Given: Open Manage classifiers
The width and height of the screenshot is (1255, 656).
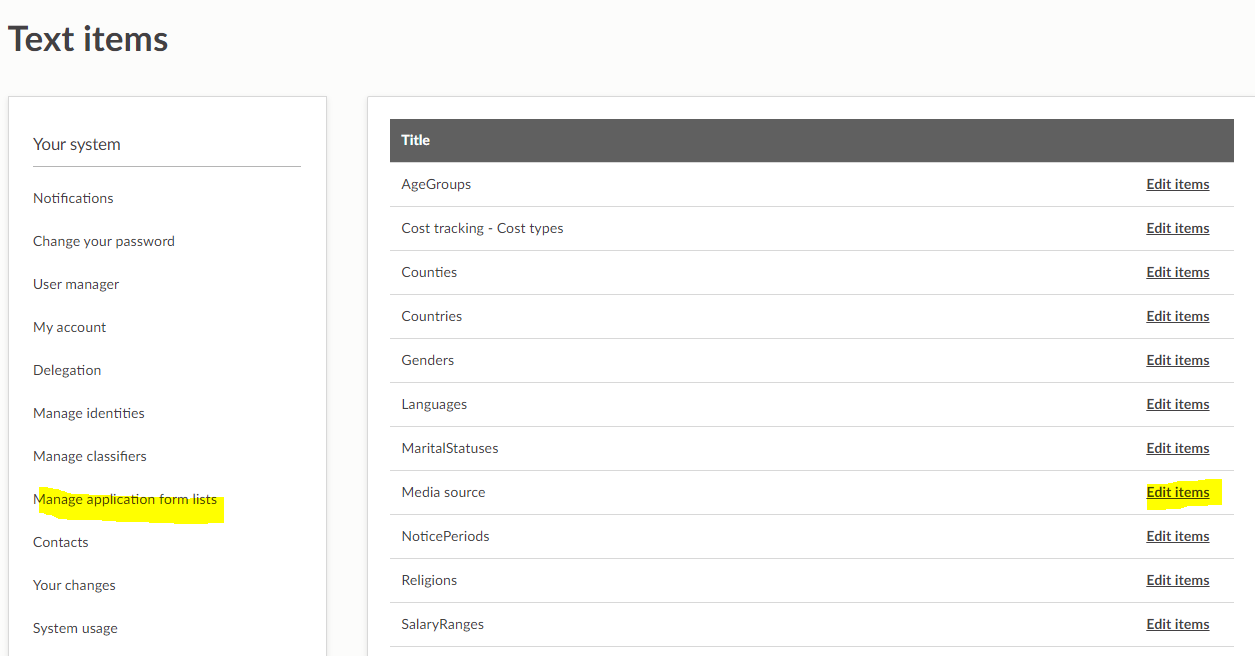Looking at the screenshot, I should coord(90,456).
